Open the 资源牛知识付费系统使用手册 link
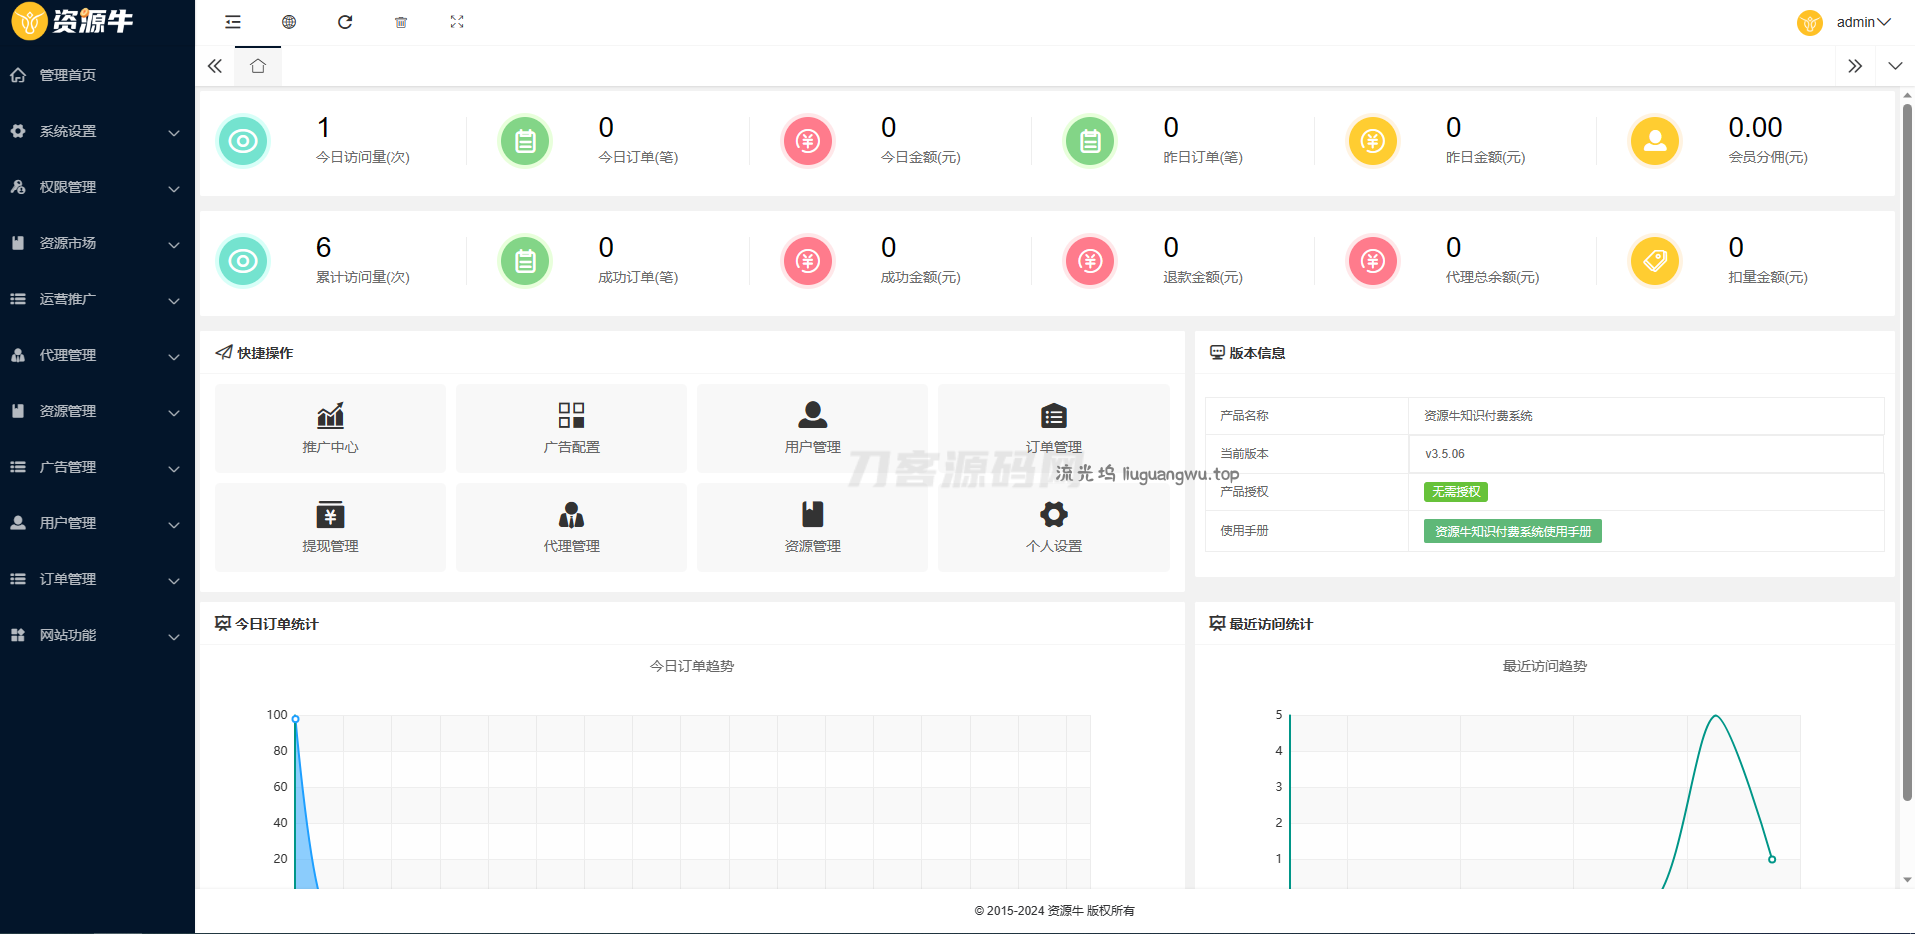1915x934 pixels. click(1512, 531)
